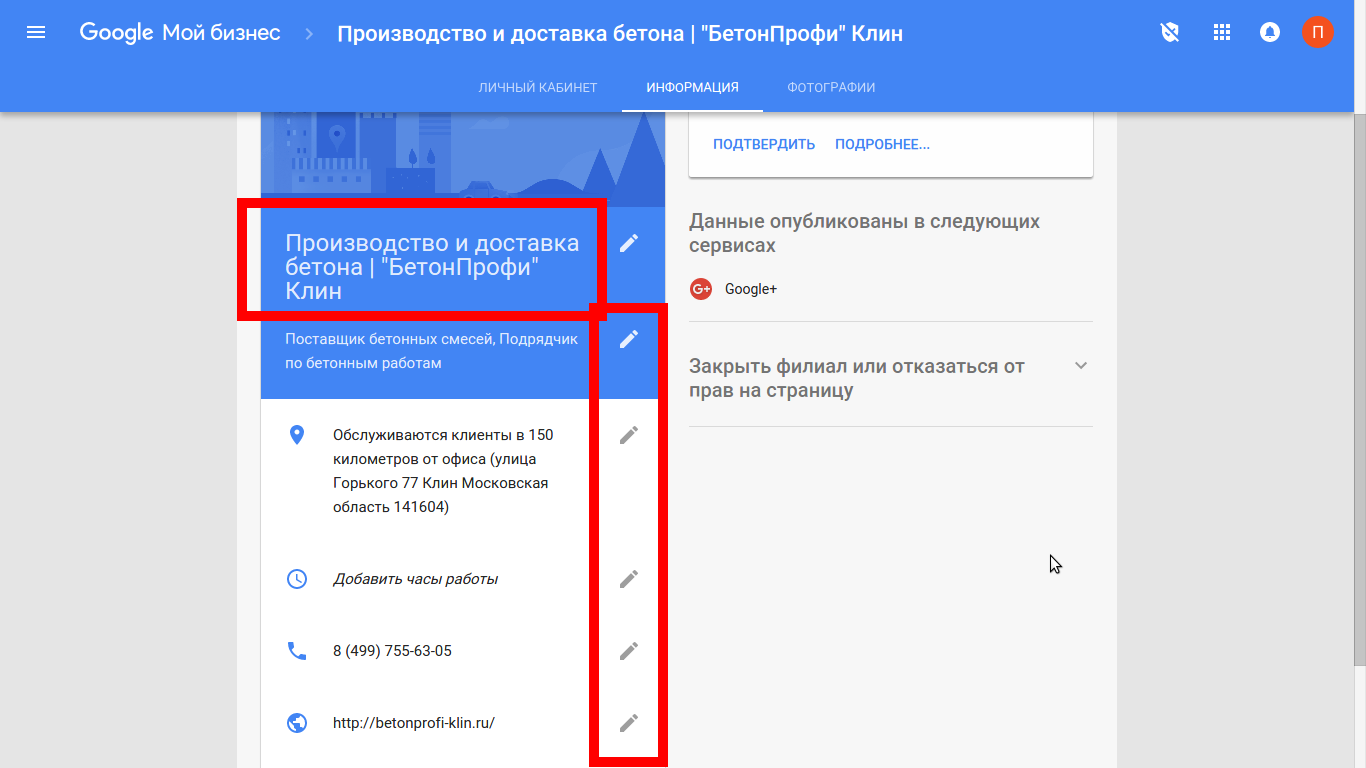This screenshot has height=768, width=1366.
Task: Open the Фотографии tab
Action: pyautogui.click(x=831, y=88)
